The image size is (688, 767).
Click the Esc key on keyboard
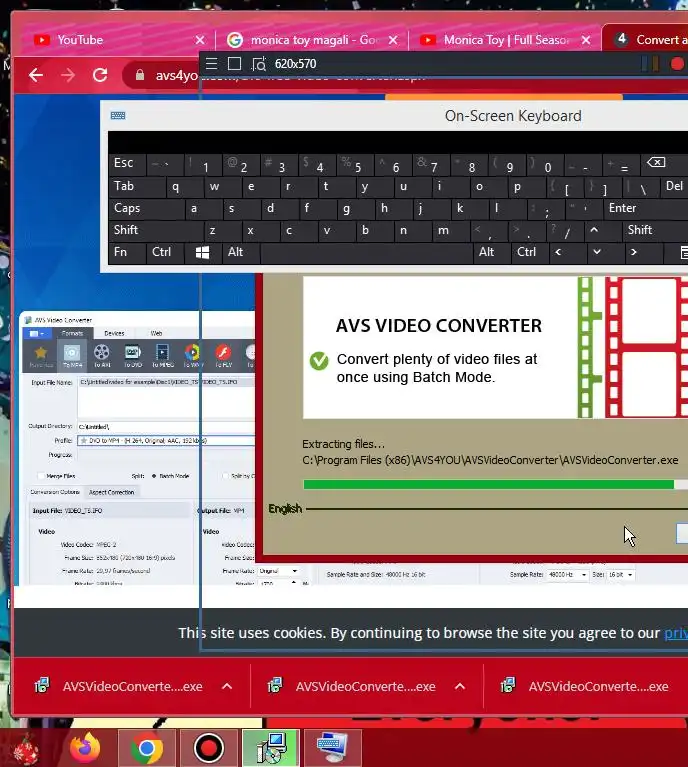pyautogui.click(x=127, y=163)
